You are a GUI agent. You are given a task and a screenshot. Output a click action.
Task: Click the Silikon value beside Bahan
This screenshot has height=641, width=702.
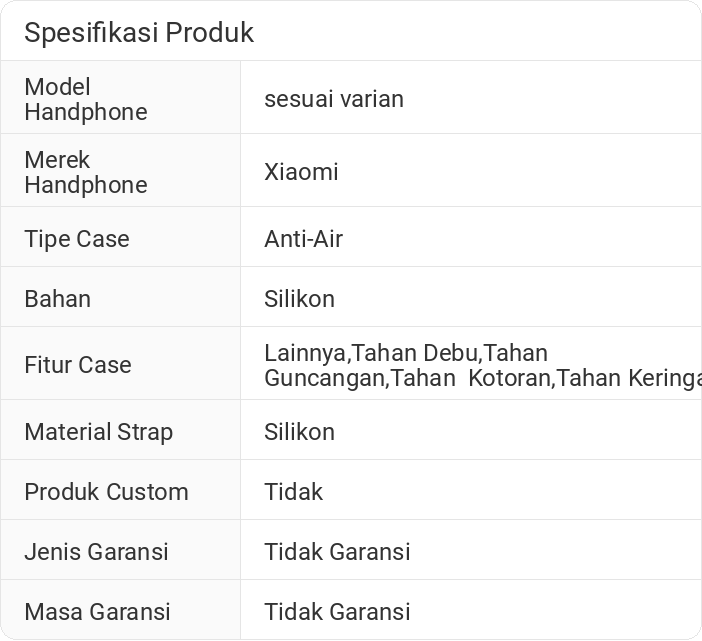[x=299, y=299]
